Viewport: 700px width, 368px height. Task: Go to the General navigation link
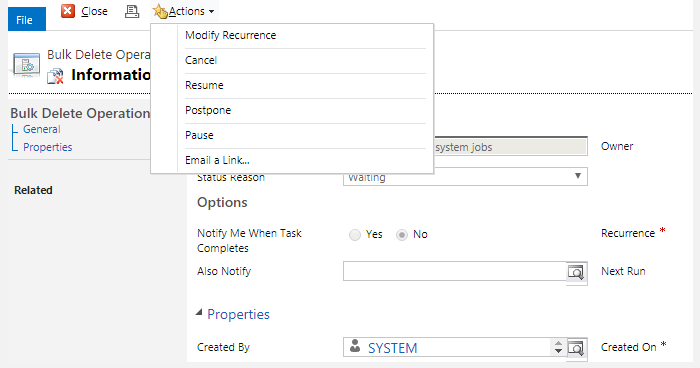pos(42,130)
